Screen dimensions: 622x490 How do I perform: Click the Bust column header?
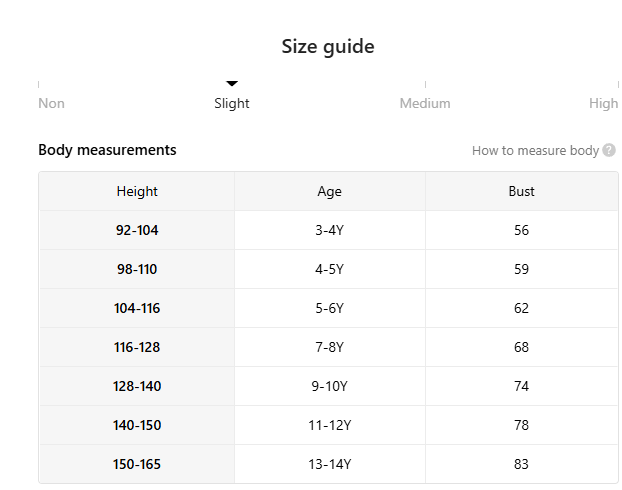(x=521, y=191)
